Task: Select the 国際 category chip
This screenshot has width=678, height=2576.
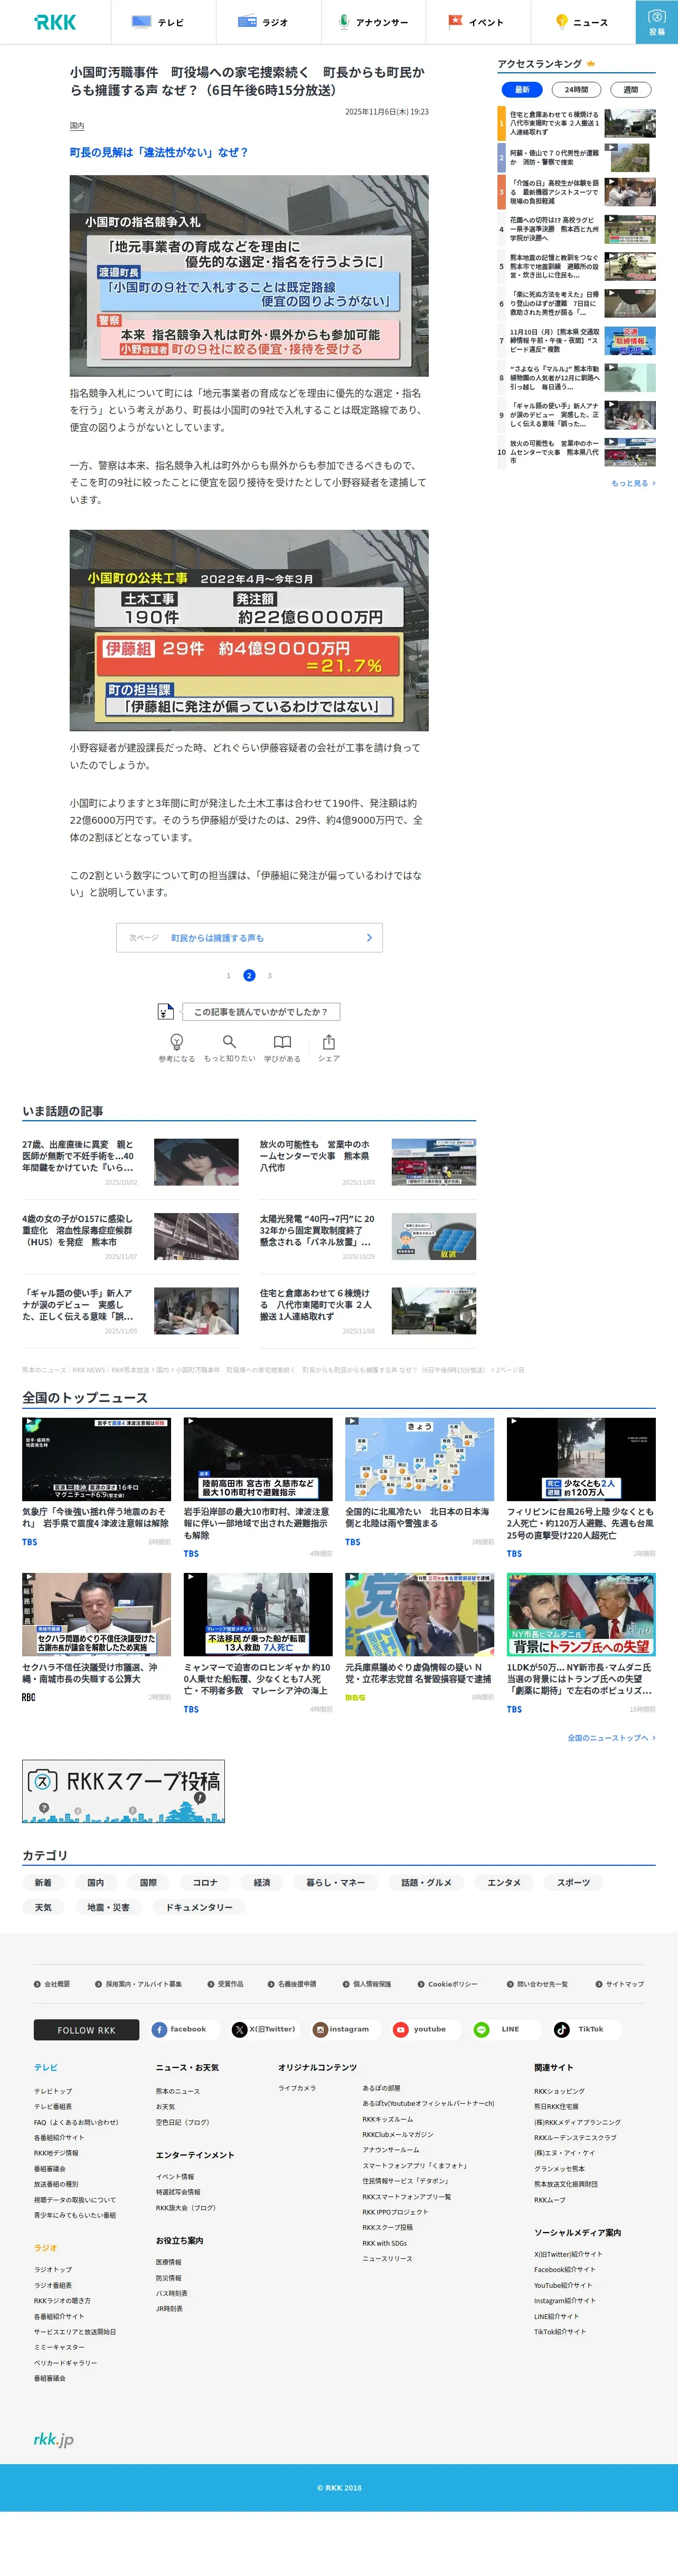Action: [x=148, y=1882]
